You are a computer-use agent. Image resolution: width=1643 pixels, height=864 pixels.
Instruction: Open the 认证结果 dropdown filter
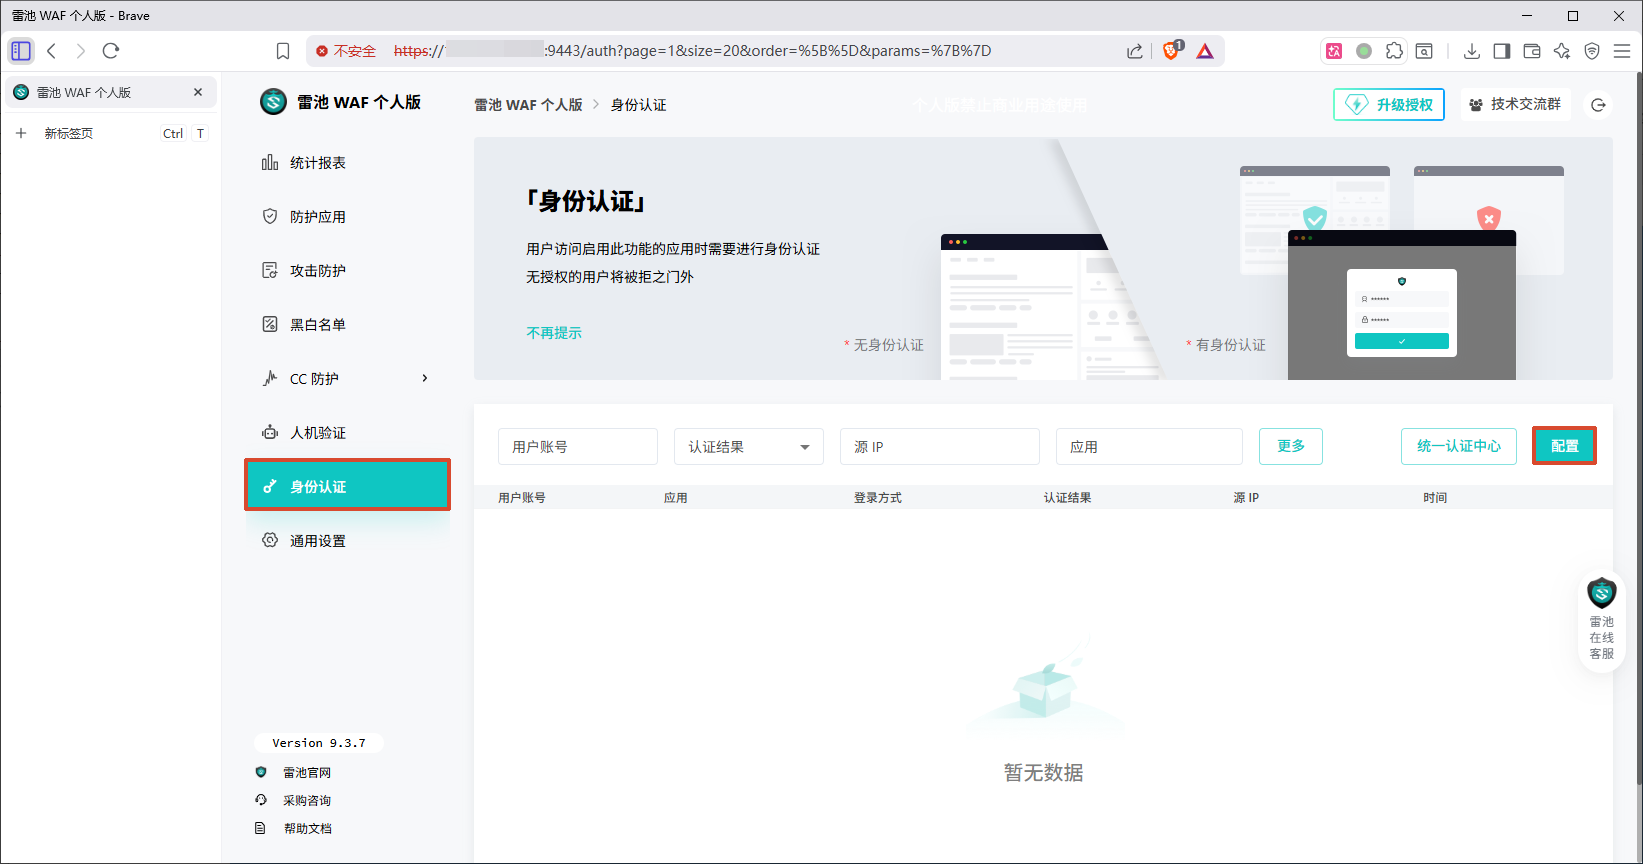pos(749,447)
